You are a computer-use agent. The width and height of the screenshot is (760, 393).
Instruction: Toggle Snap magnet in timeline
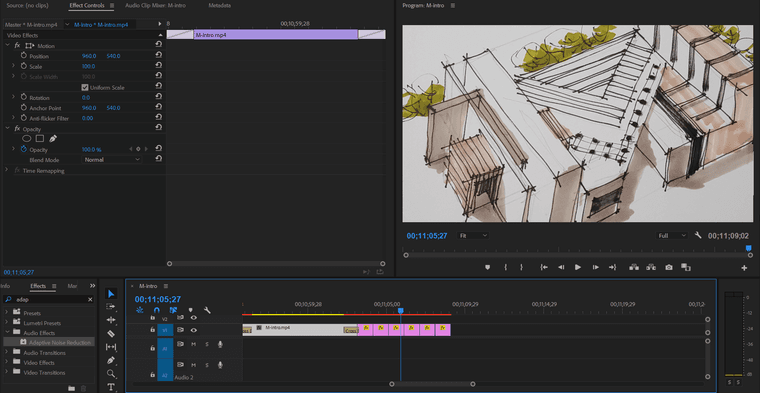157,310
